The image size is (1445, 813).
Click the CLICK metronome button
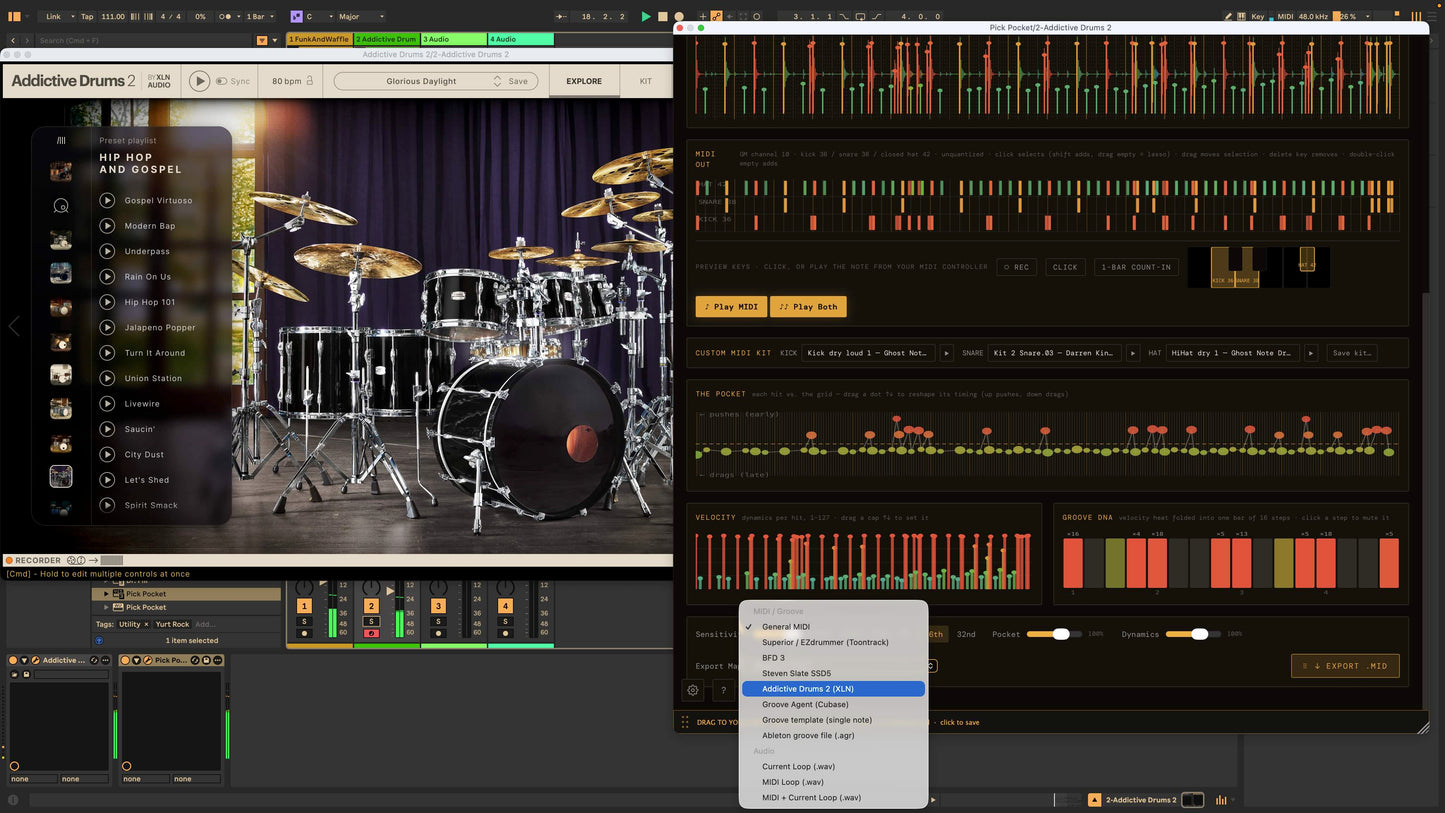[1065, 267]
